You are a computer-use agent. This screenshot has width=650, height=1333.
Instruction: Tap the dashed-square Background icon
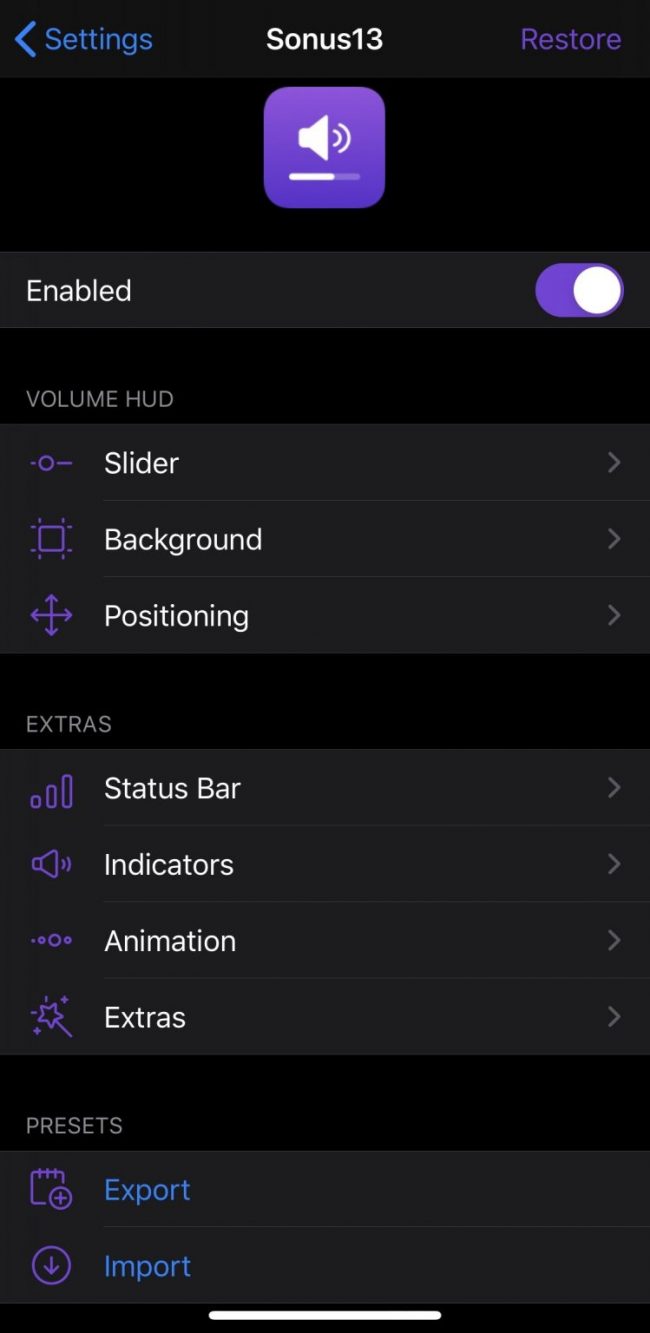coord(51,539)
